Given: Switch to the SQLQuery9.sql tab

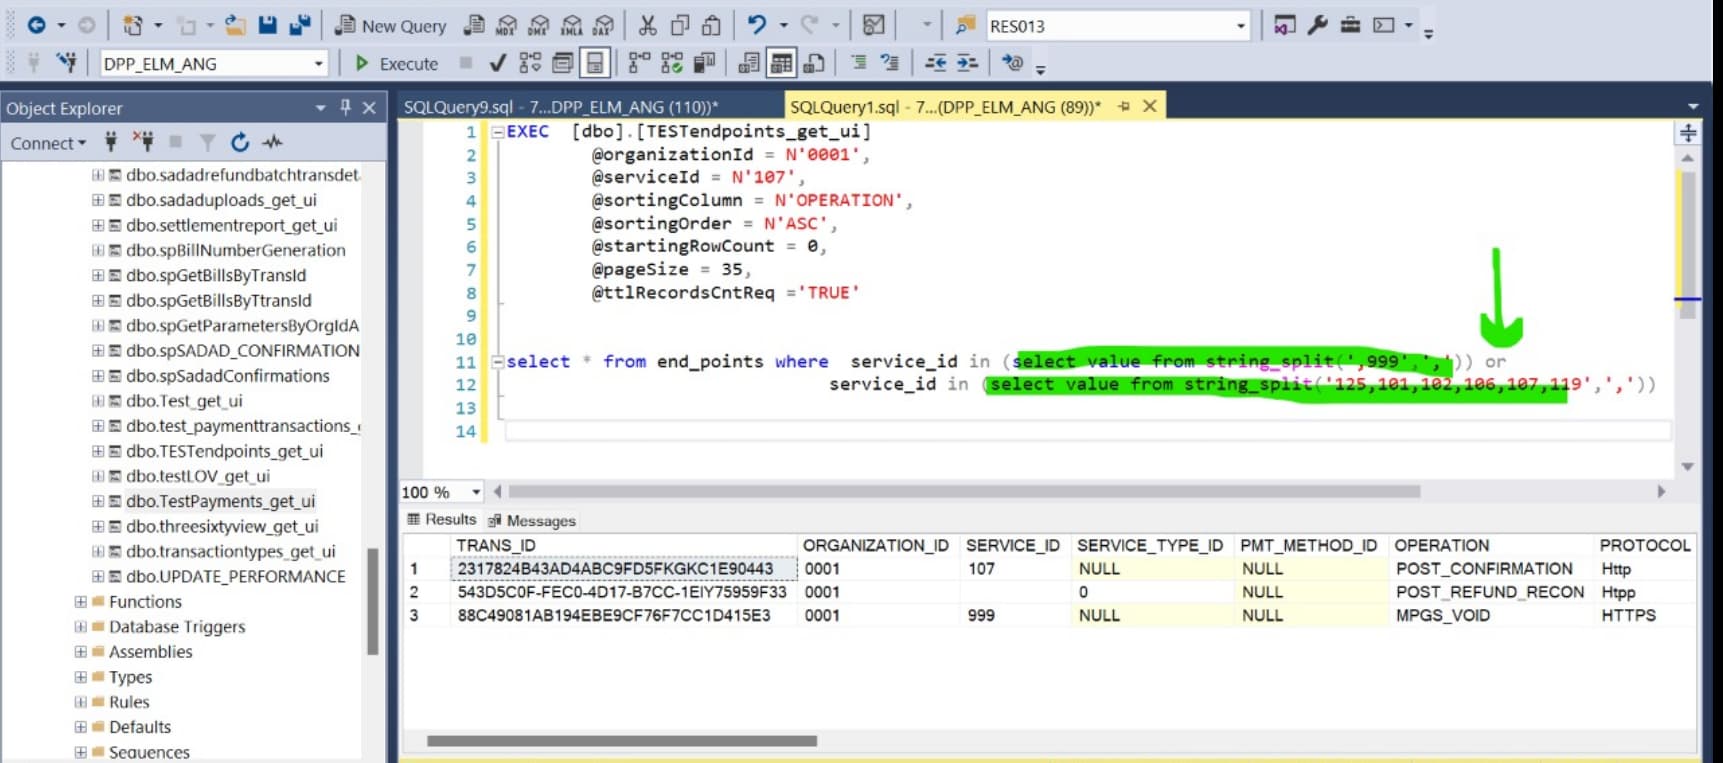Looking at the screenshot, I should [560, 107].
